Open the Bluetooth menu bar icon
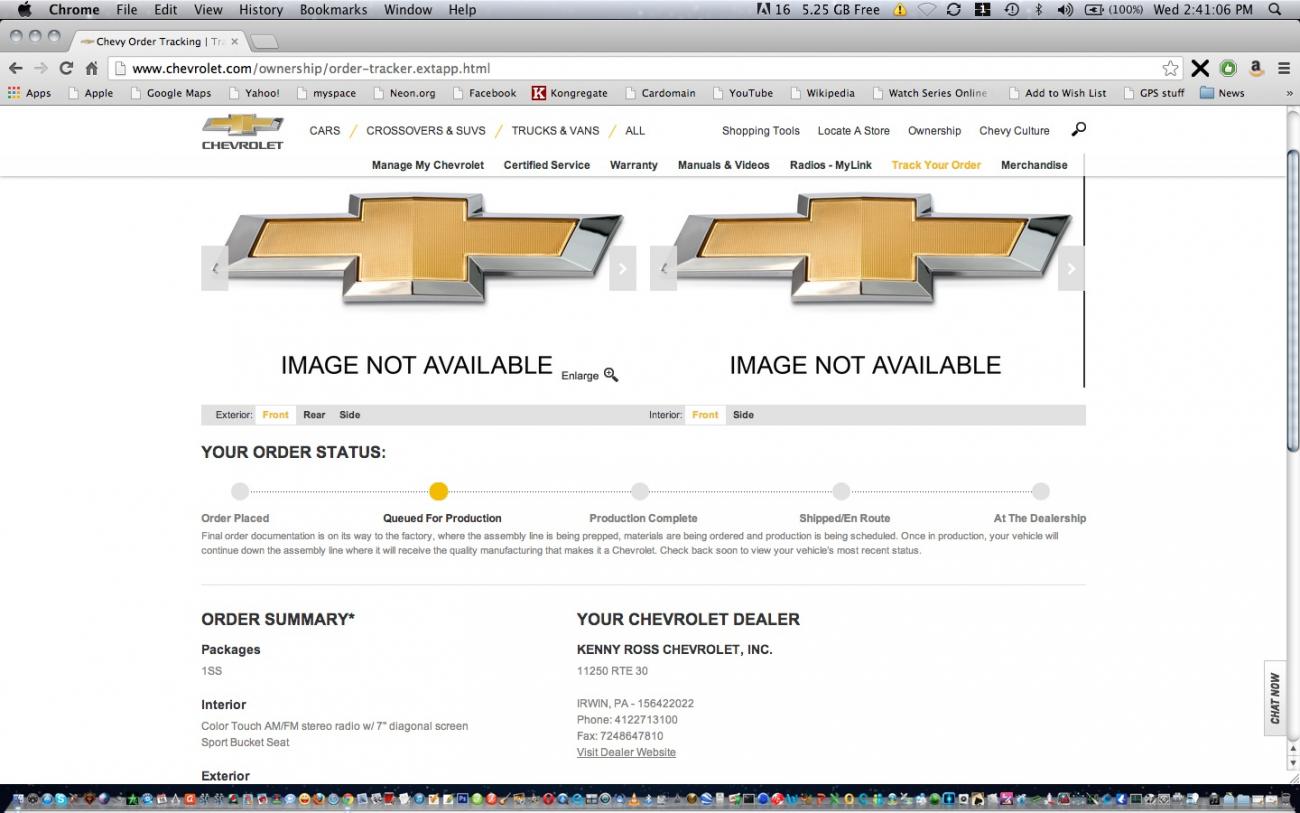1300x813 pixels. click(1036, 9)
